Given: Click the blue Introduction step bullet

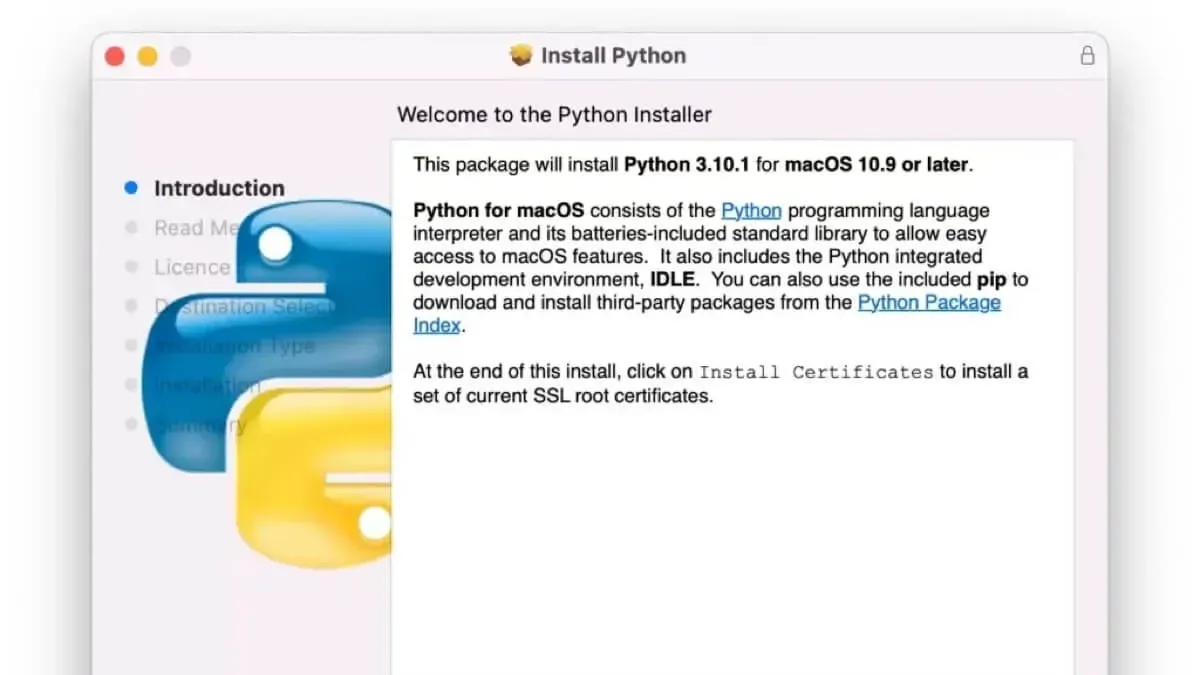Looking at the screenshot, I should tap(131, 188).
